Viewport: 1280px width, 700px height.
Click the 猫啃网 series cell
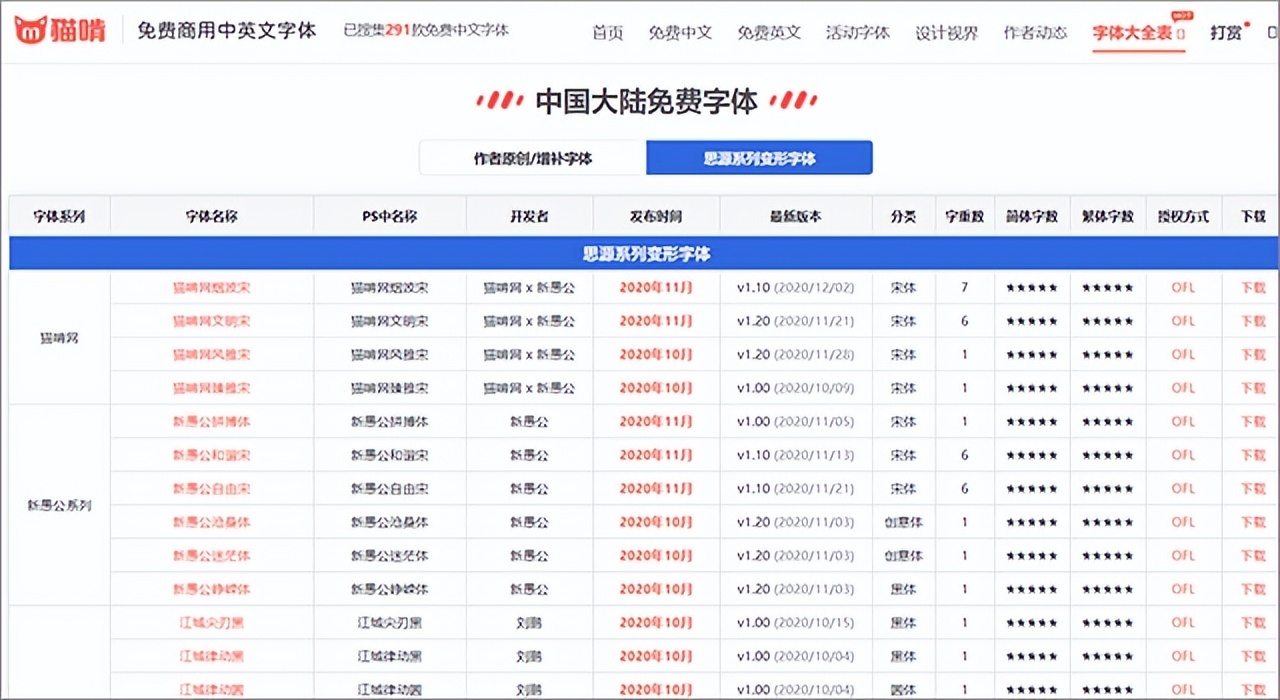click(x=59, y=338)
